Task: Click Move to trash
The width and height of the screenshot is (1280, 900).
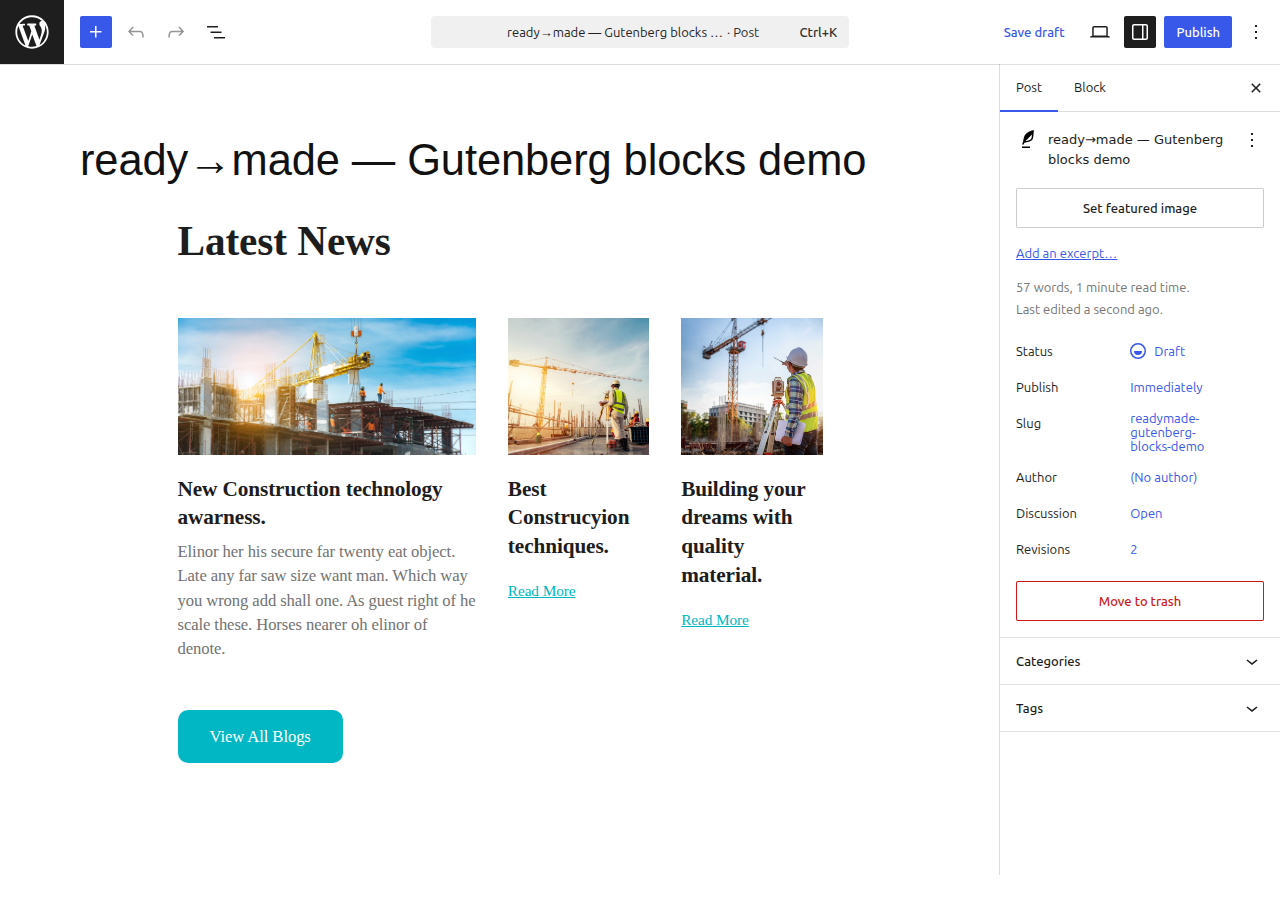Action: point(1140,601)
